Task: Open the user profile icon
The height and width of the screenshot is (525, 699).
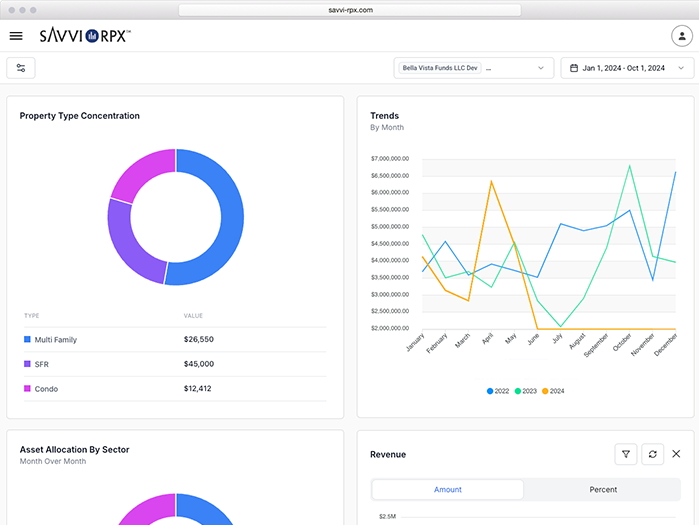Action: click(x=682, y=36)
